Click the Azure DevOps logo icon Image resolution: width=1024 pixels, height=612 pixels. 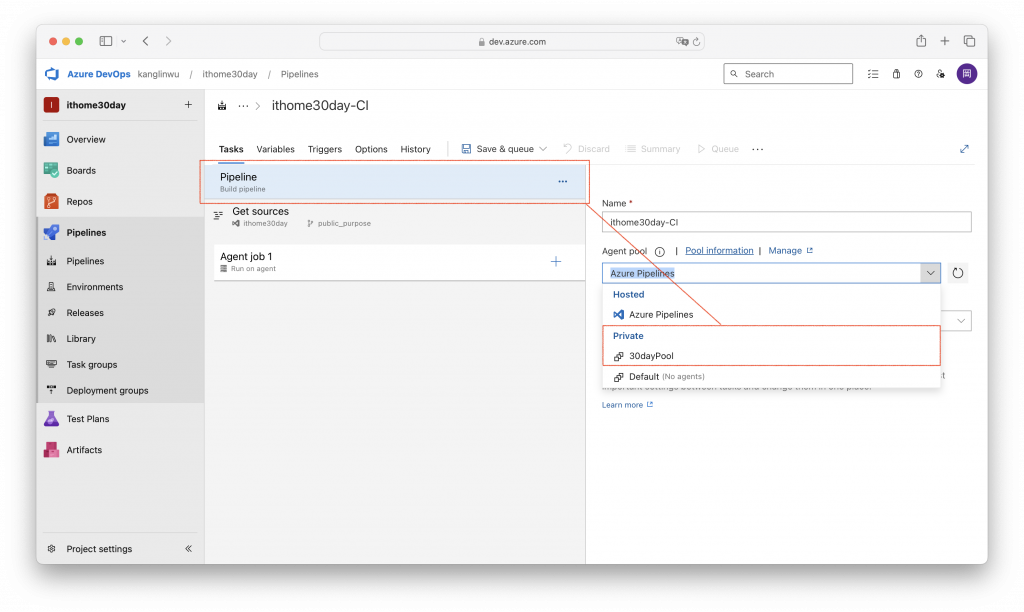[52, 74]
